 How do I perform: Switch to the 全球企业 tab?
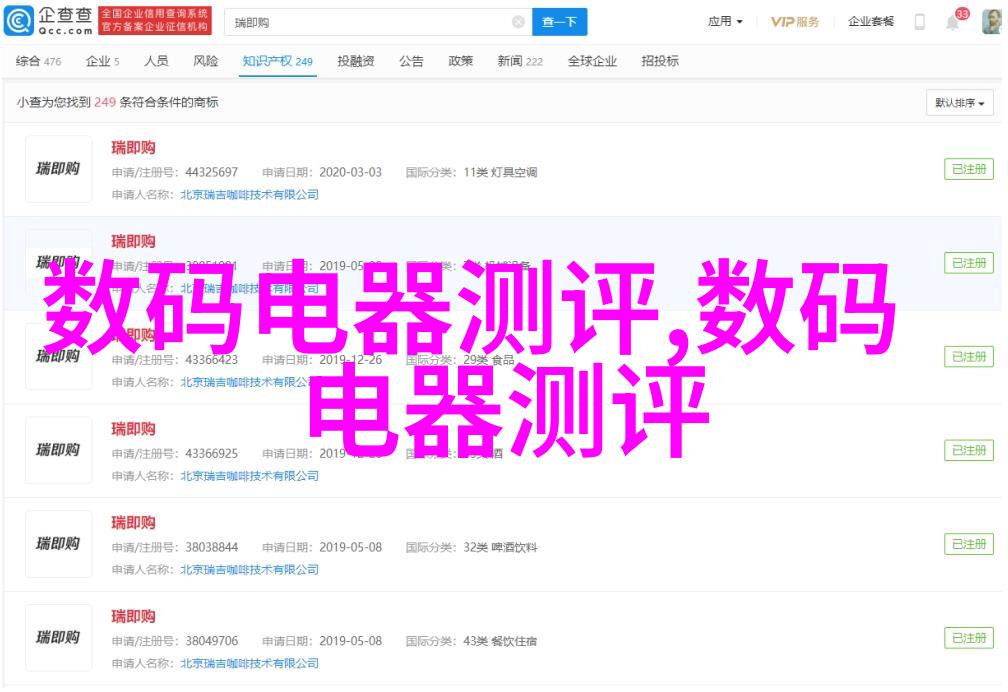592,61
